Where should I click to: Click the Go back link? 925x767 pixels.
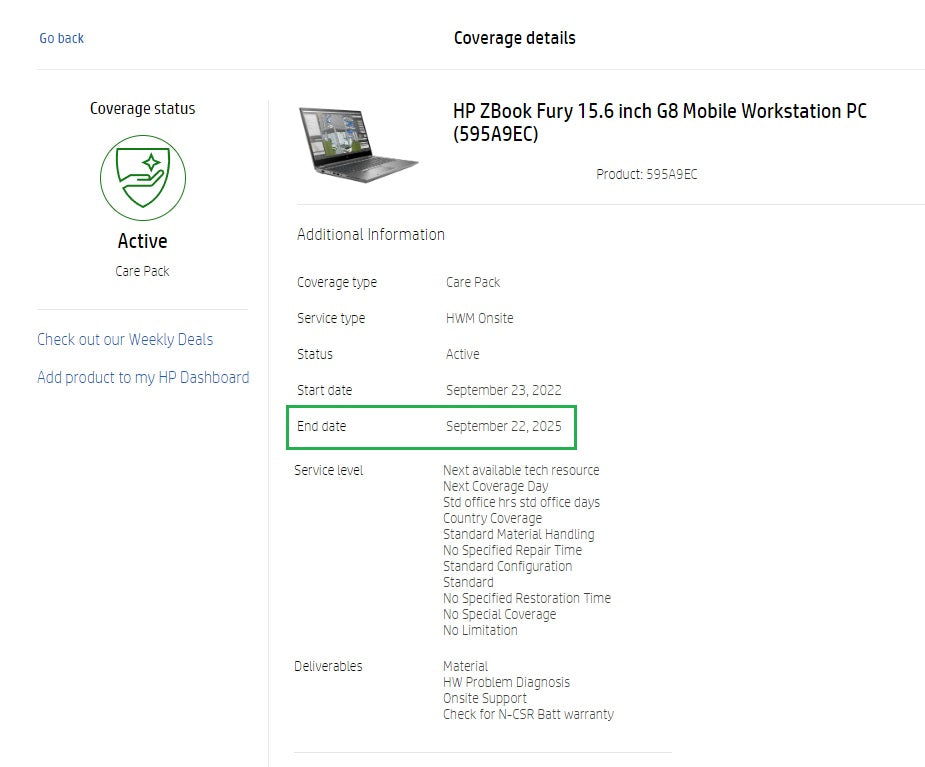click(61, 38)
